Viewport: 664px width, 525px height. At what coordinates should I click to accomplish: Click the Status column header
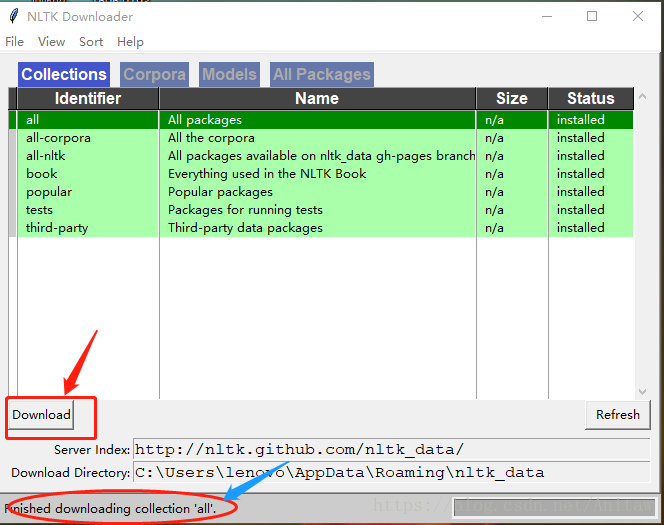point(591,99)
